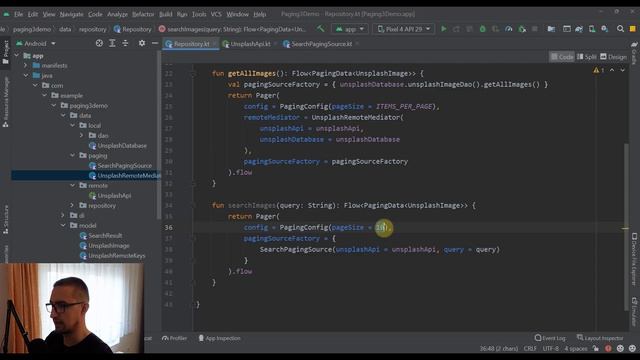The image size is (640, 360).
Task: Open the Layout Inspector
Action: [600, 338]
